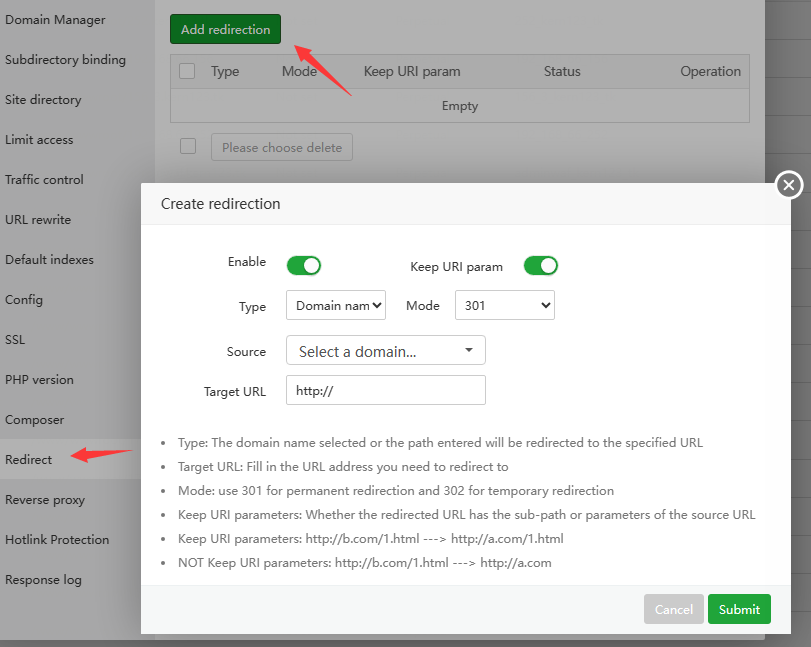Go to URL rewrite section
The image size is (811, 647).
(36, 219)
